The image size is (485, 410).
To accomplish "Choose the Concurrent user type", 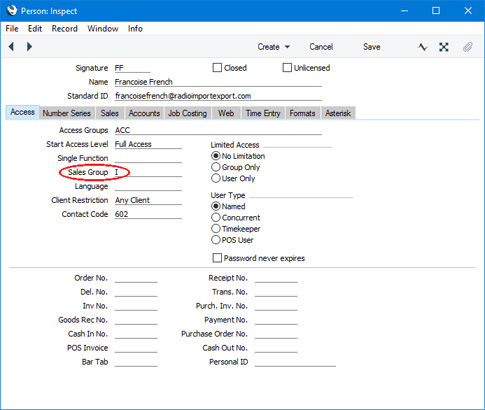I will click(x=216, y=218).
